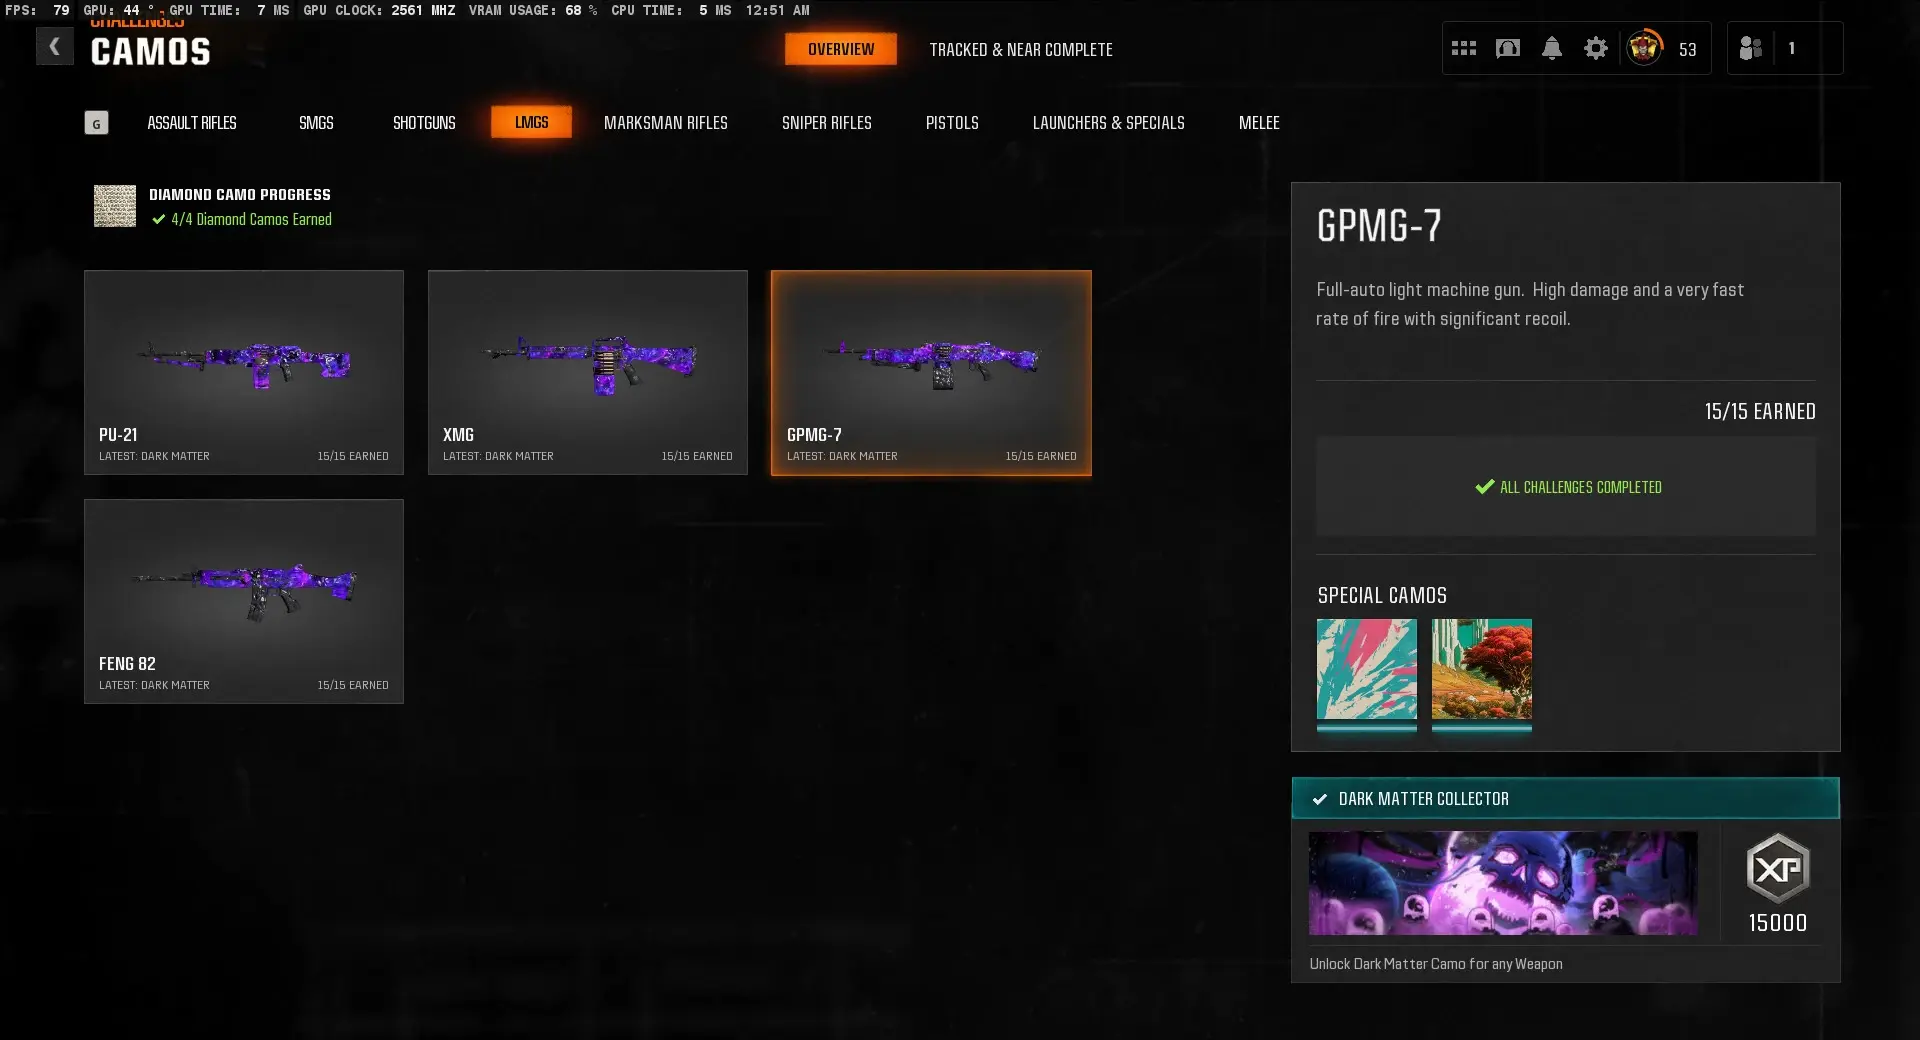Click the CAMOS page title

[151, 52]
